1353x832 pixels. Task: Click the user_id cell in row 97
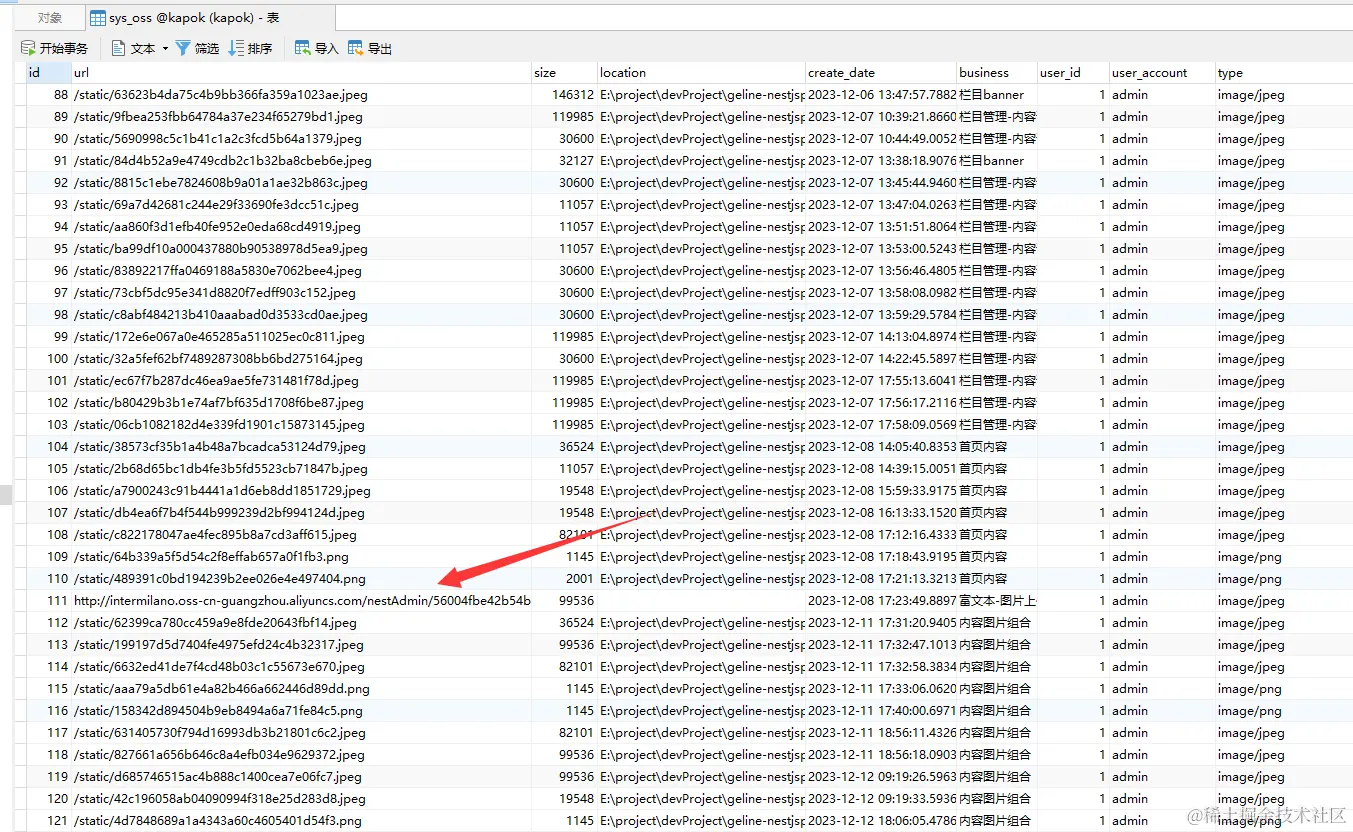[1074, 293]
